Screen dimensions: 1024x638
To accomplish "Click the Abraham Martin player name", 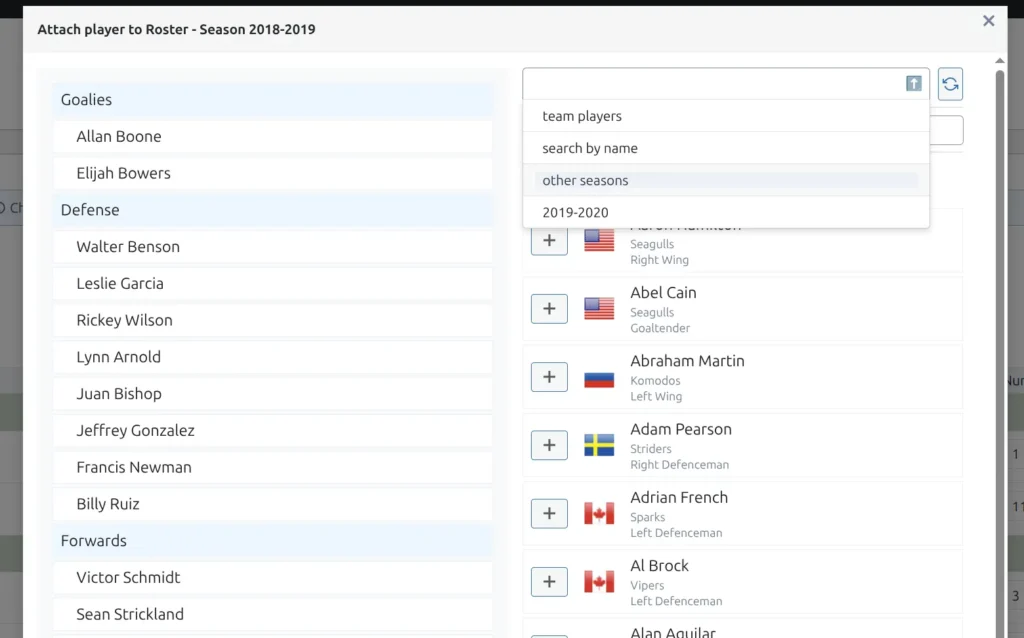I will [x=687, y=361].
